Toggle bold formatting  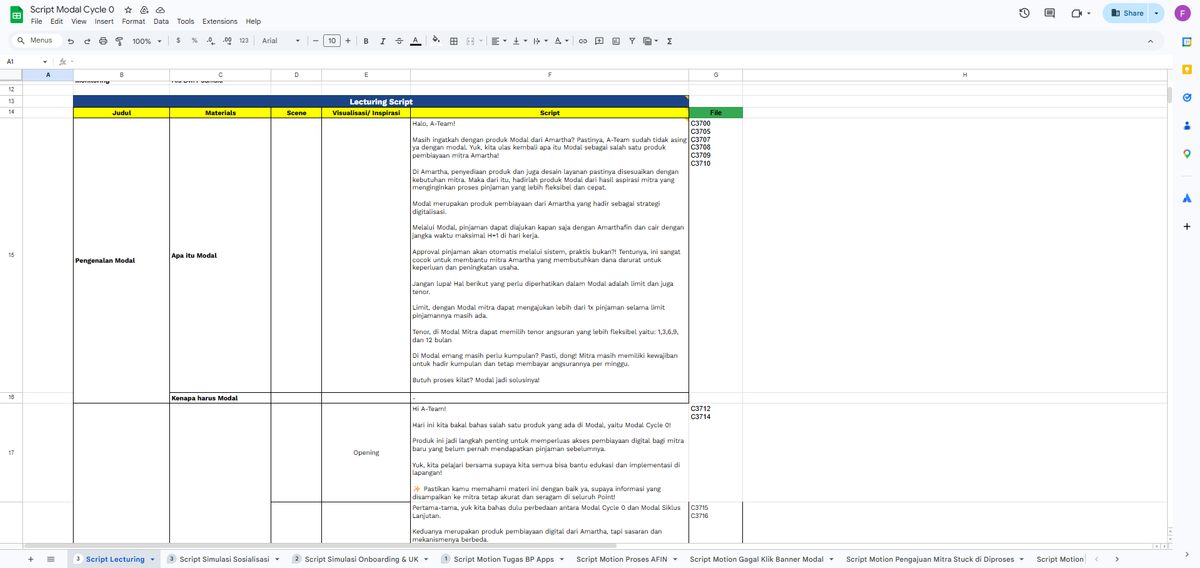point(366,41)
